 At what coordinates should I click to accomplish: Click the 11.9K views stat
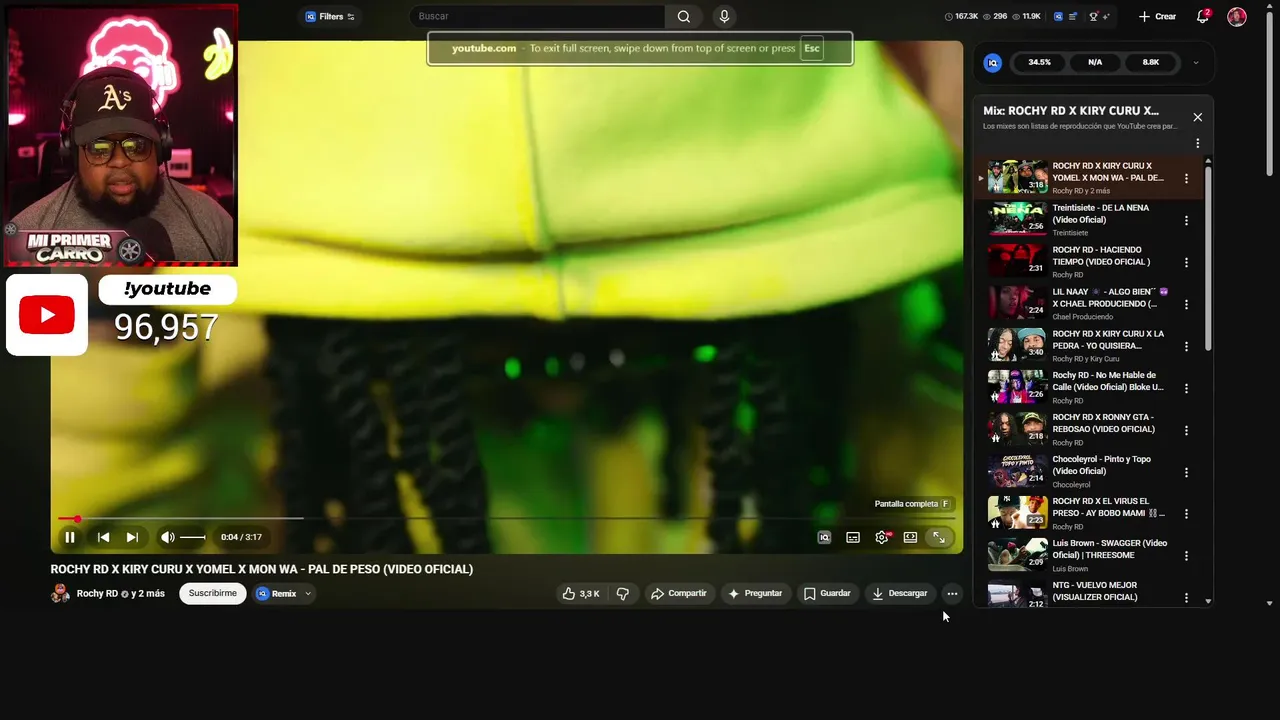[x=1027, y=16]
